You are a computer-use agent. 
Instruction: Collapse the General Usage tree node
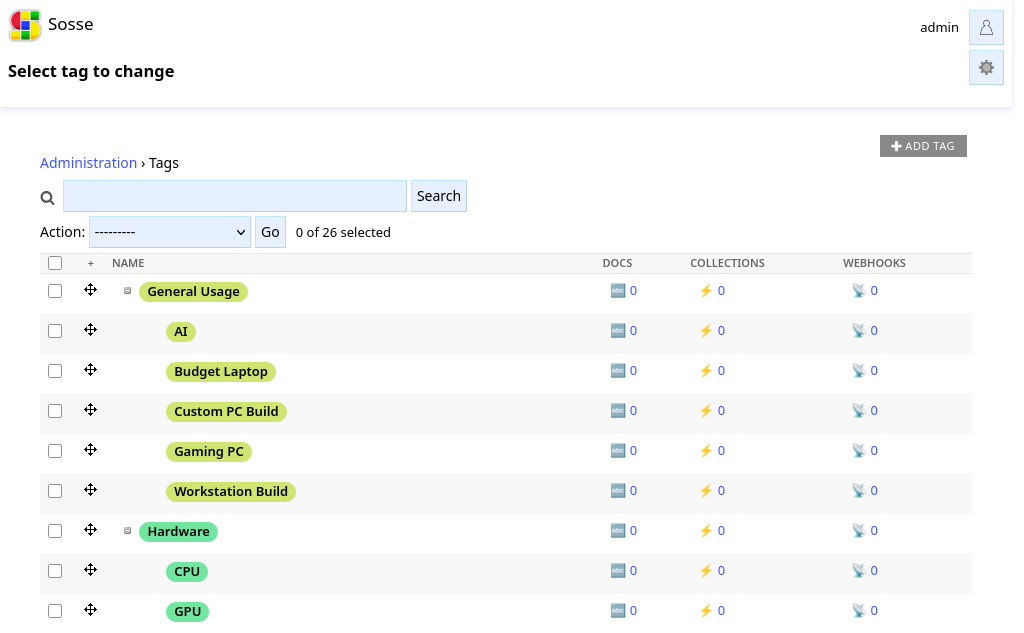coord(127,291)
